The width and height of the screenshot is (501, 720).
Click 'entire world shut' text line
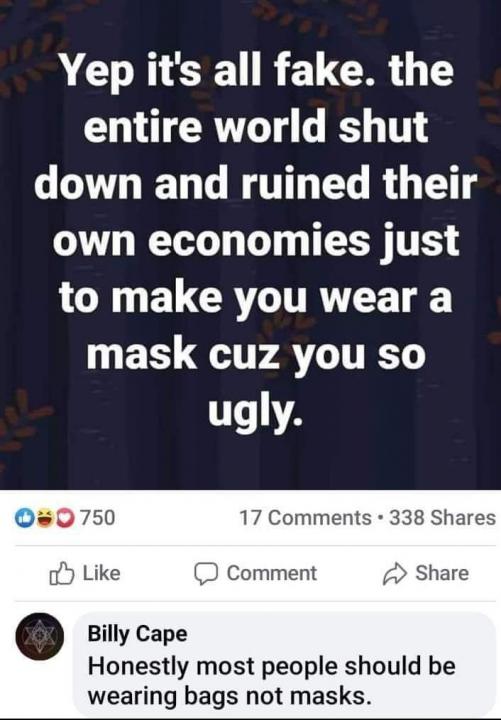256,126
